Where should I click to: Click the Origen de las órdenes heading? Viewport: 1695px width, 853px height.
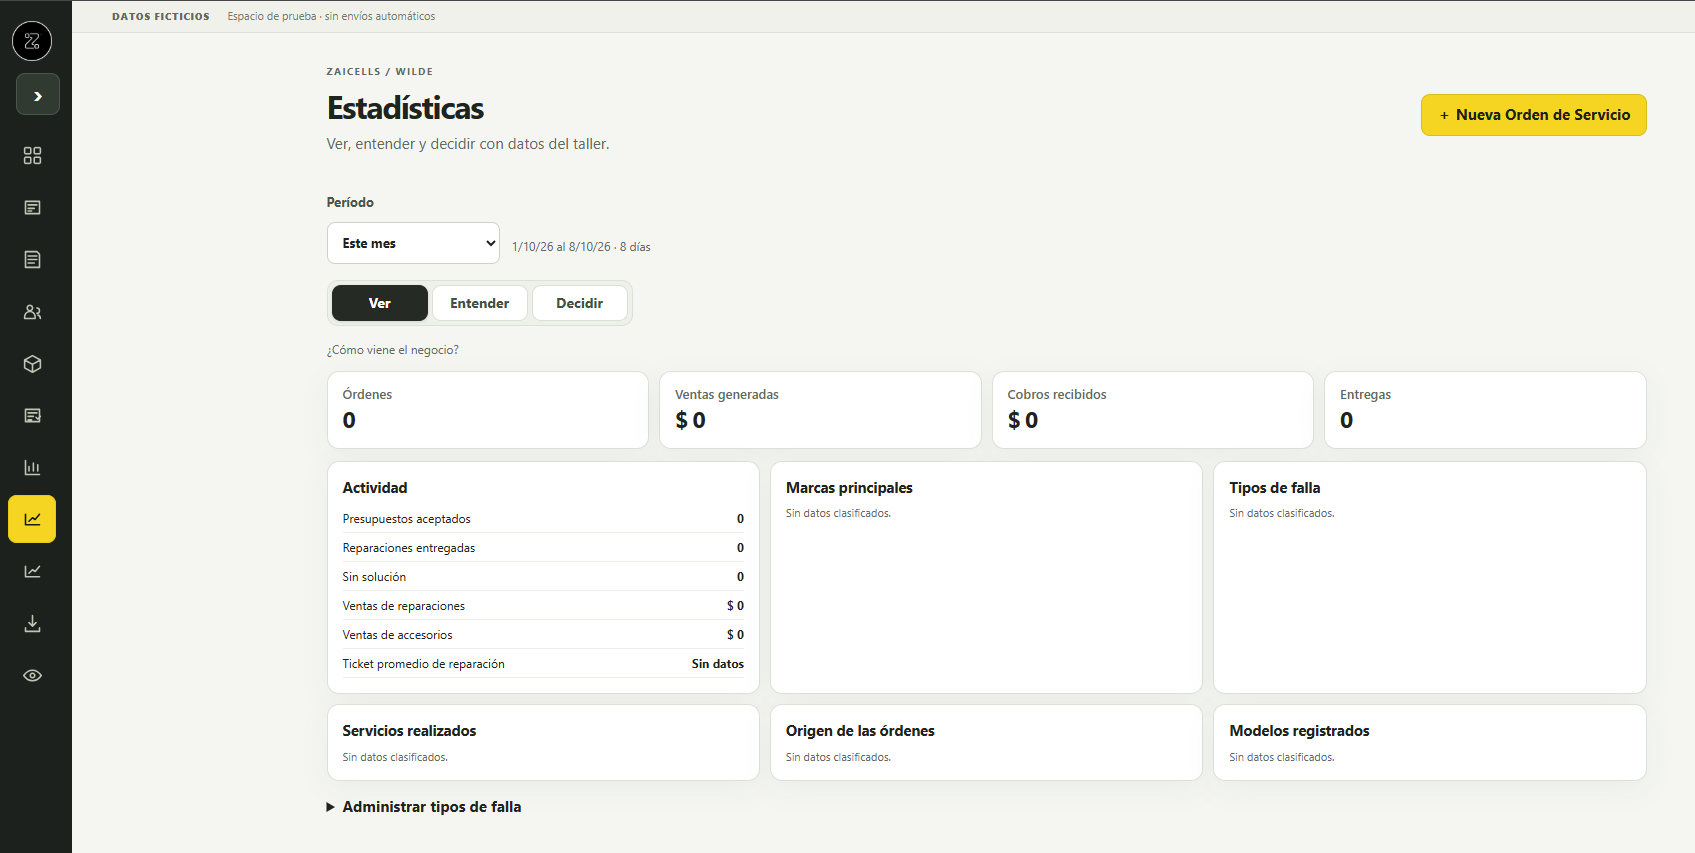click(x=860, y=731)
